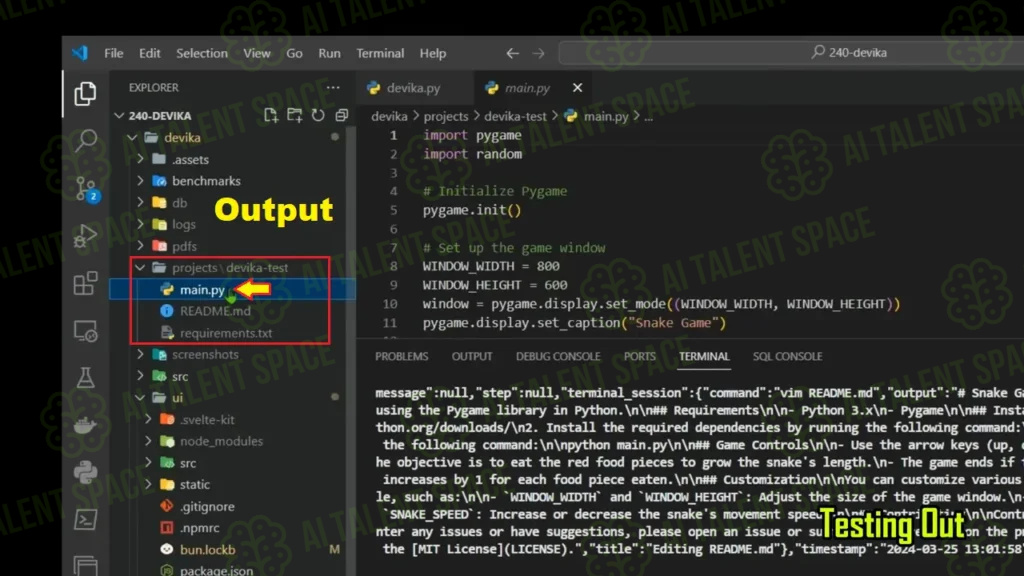This screenshot has height=576, width=1024.
Task: Show the PORTS panel tab
Action: point(639,357)
